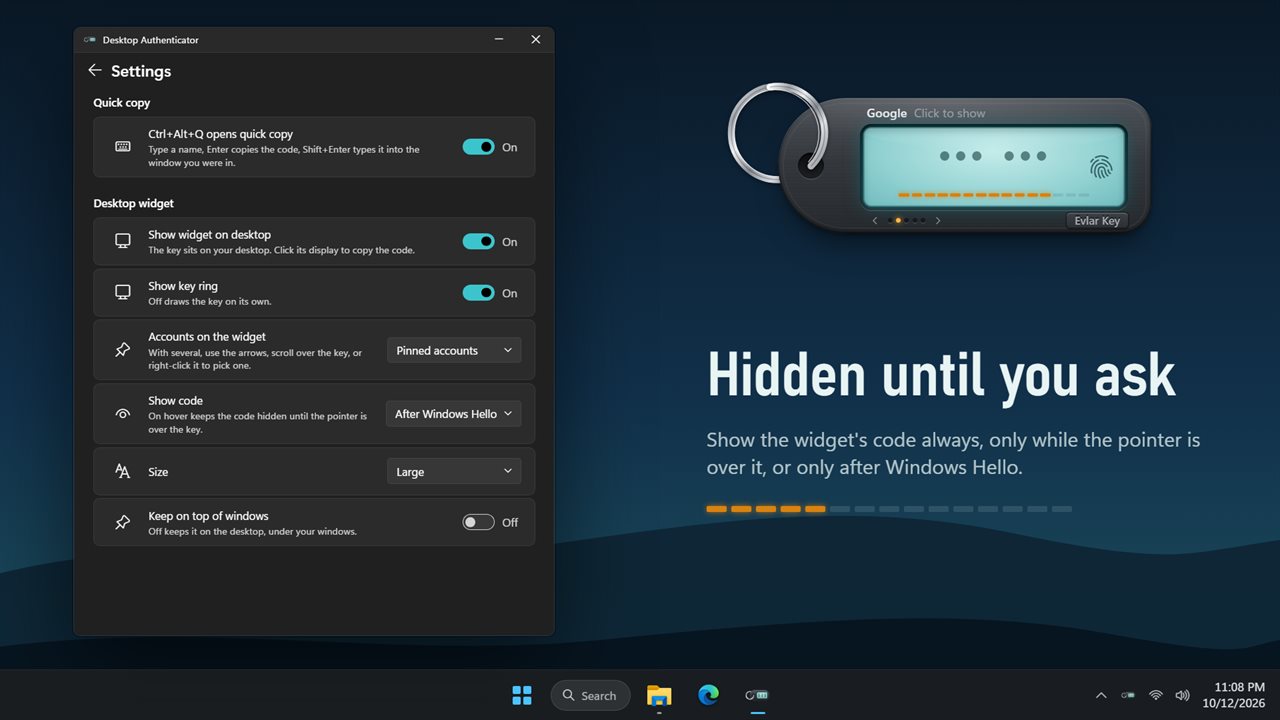
Task: Click the "Quick copy" section heading
Action: [x=122, y=102]
